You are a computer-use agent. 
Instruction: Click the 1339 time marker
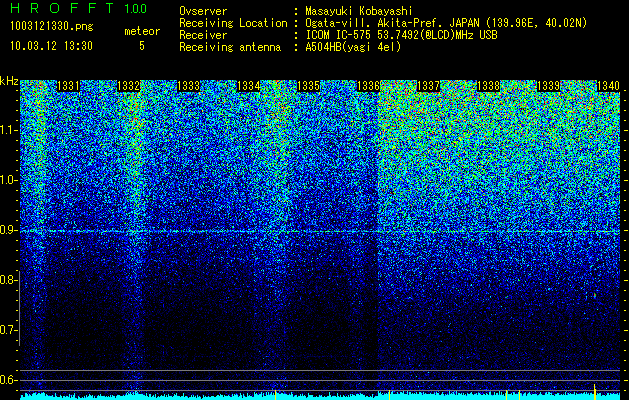point(548,86)
